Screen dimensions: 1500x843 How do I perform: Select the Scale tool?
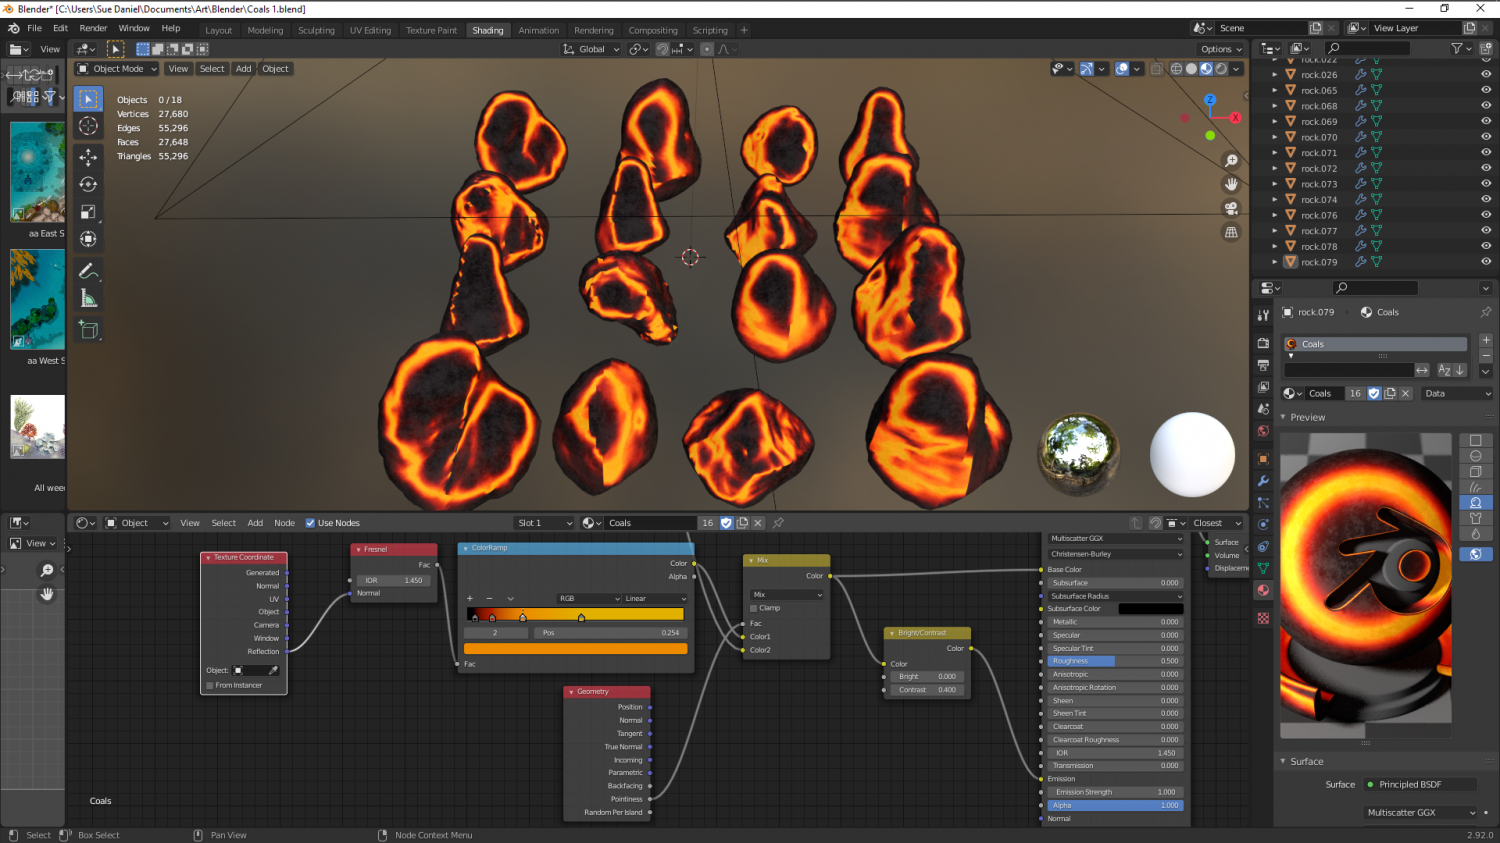tap(88, 211)
